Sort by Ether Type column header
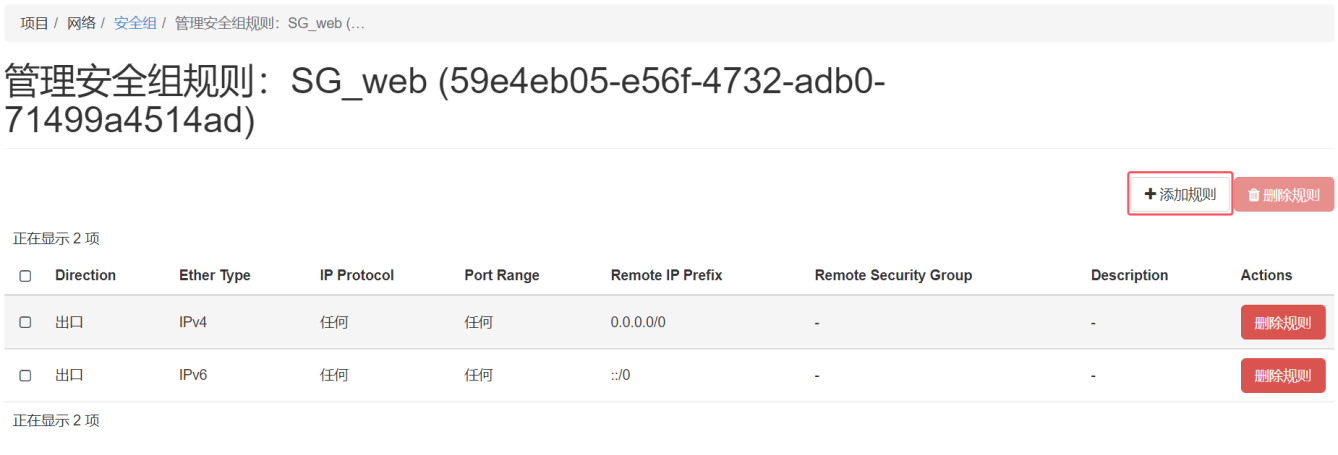1338x455 pixels. pos(215,275)
